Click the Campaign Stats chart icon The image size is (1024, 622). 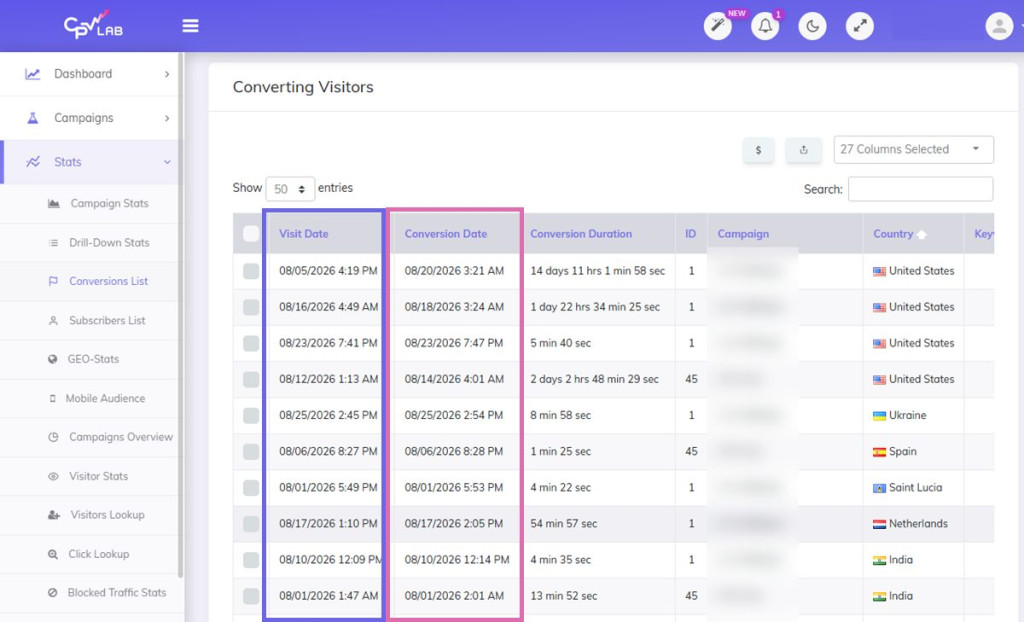pyautogui.click(x=54, y=203)
